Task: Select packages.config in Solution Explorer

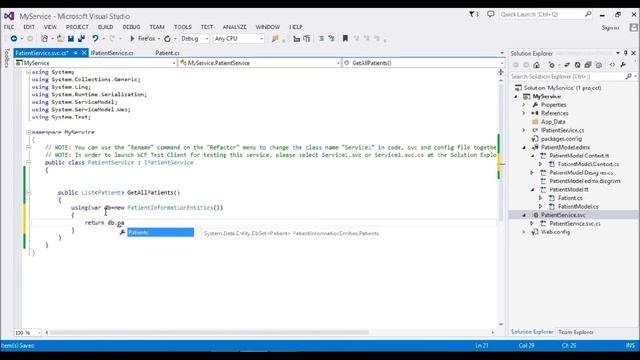Action: click(561, 139)
